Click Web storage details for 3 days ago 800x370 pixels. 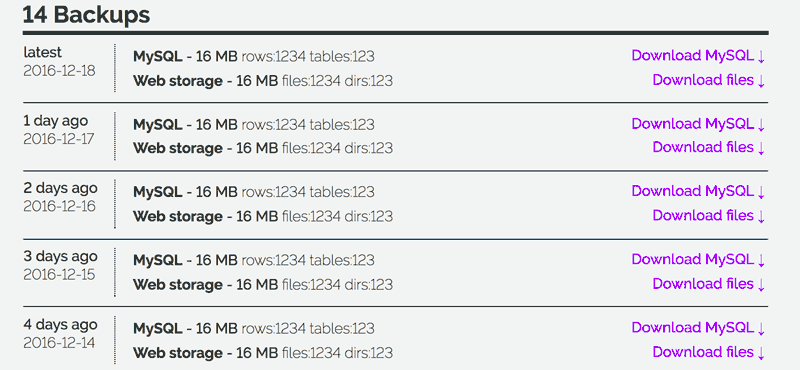point(263,284)
